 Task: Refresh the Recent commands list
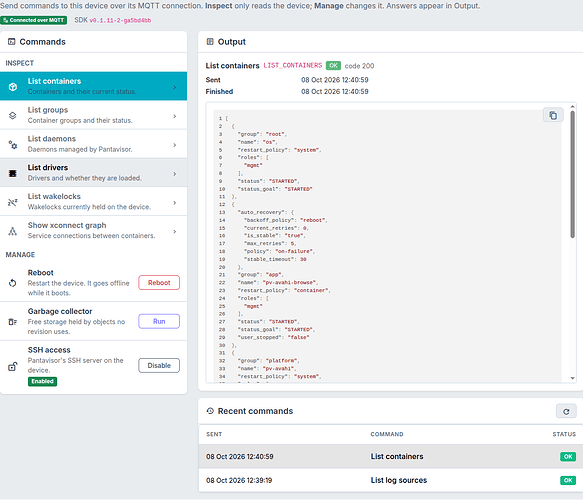tap(566, 412)
